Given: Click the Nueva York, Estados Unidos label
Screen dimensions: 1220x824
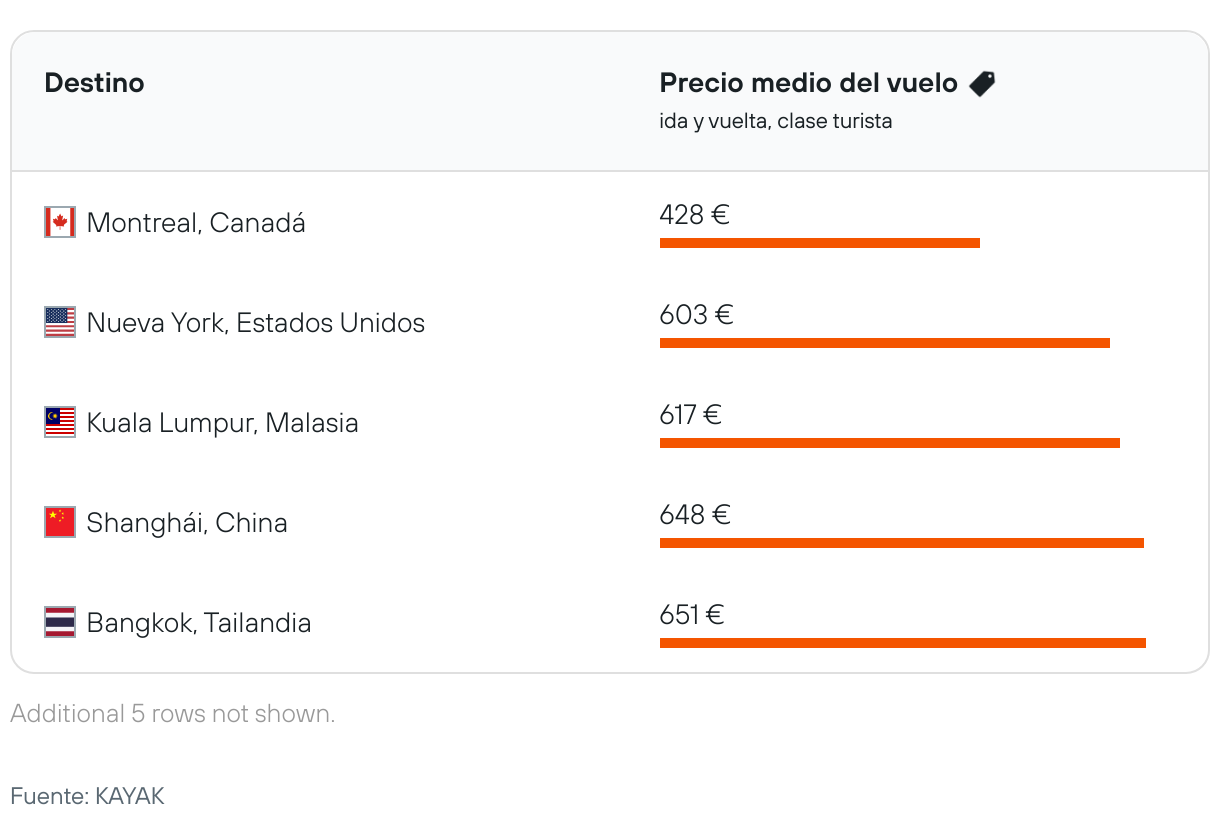Looking at the screenshot, I should [255, 323].
